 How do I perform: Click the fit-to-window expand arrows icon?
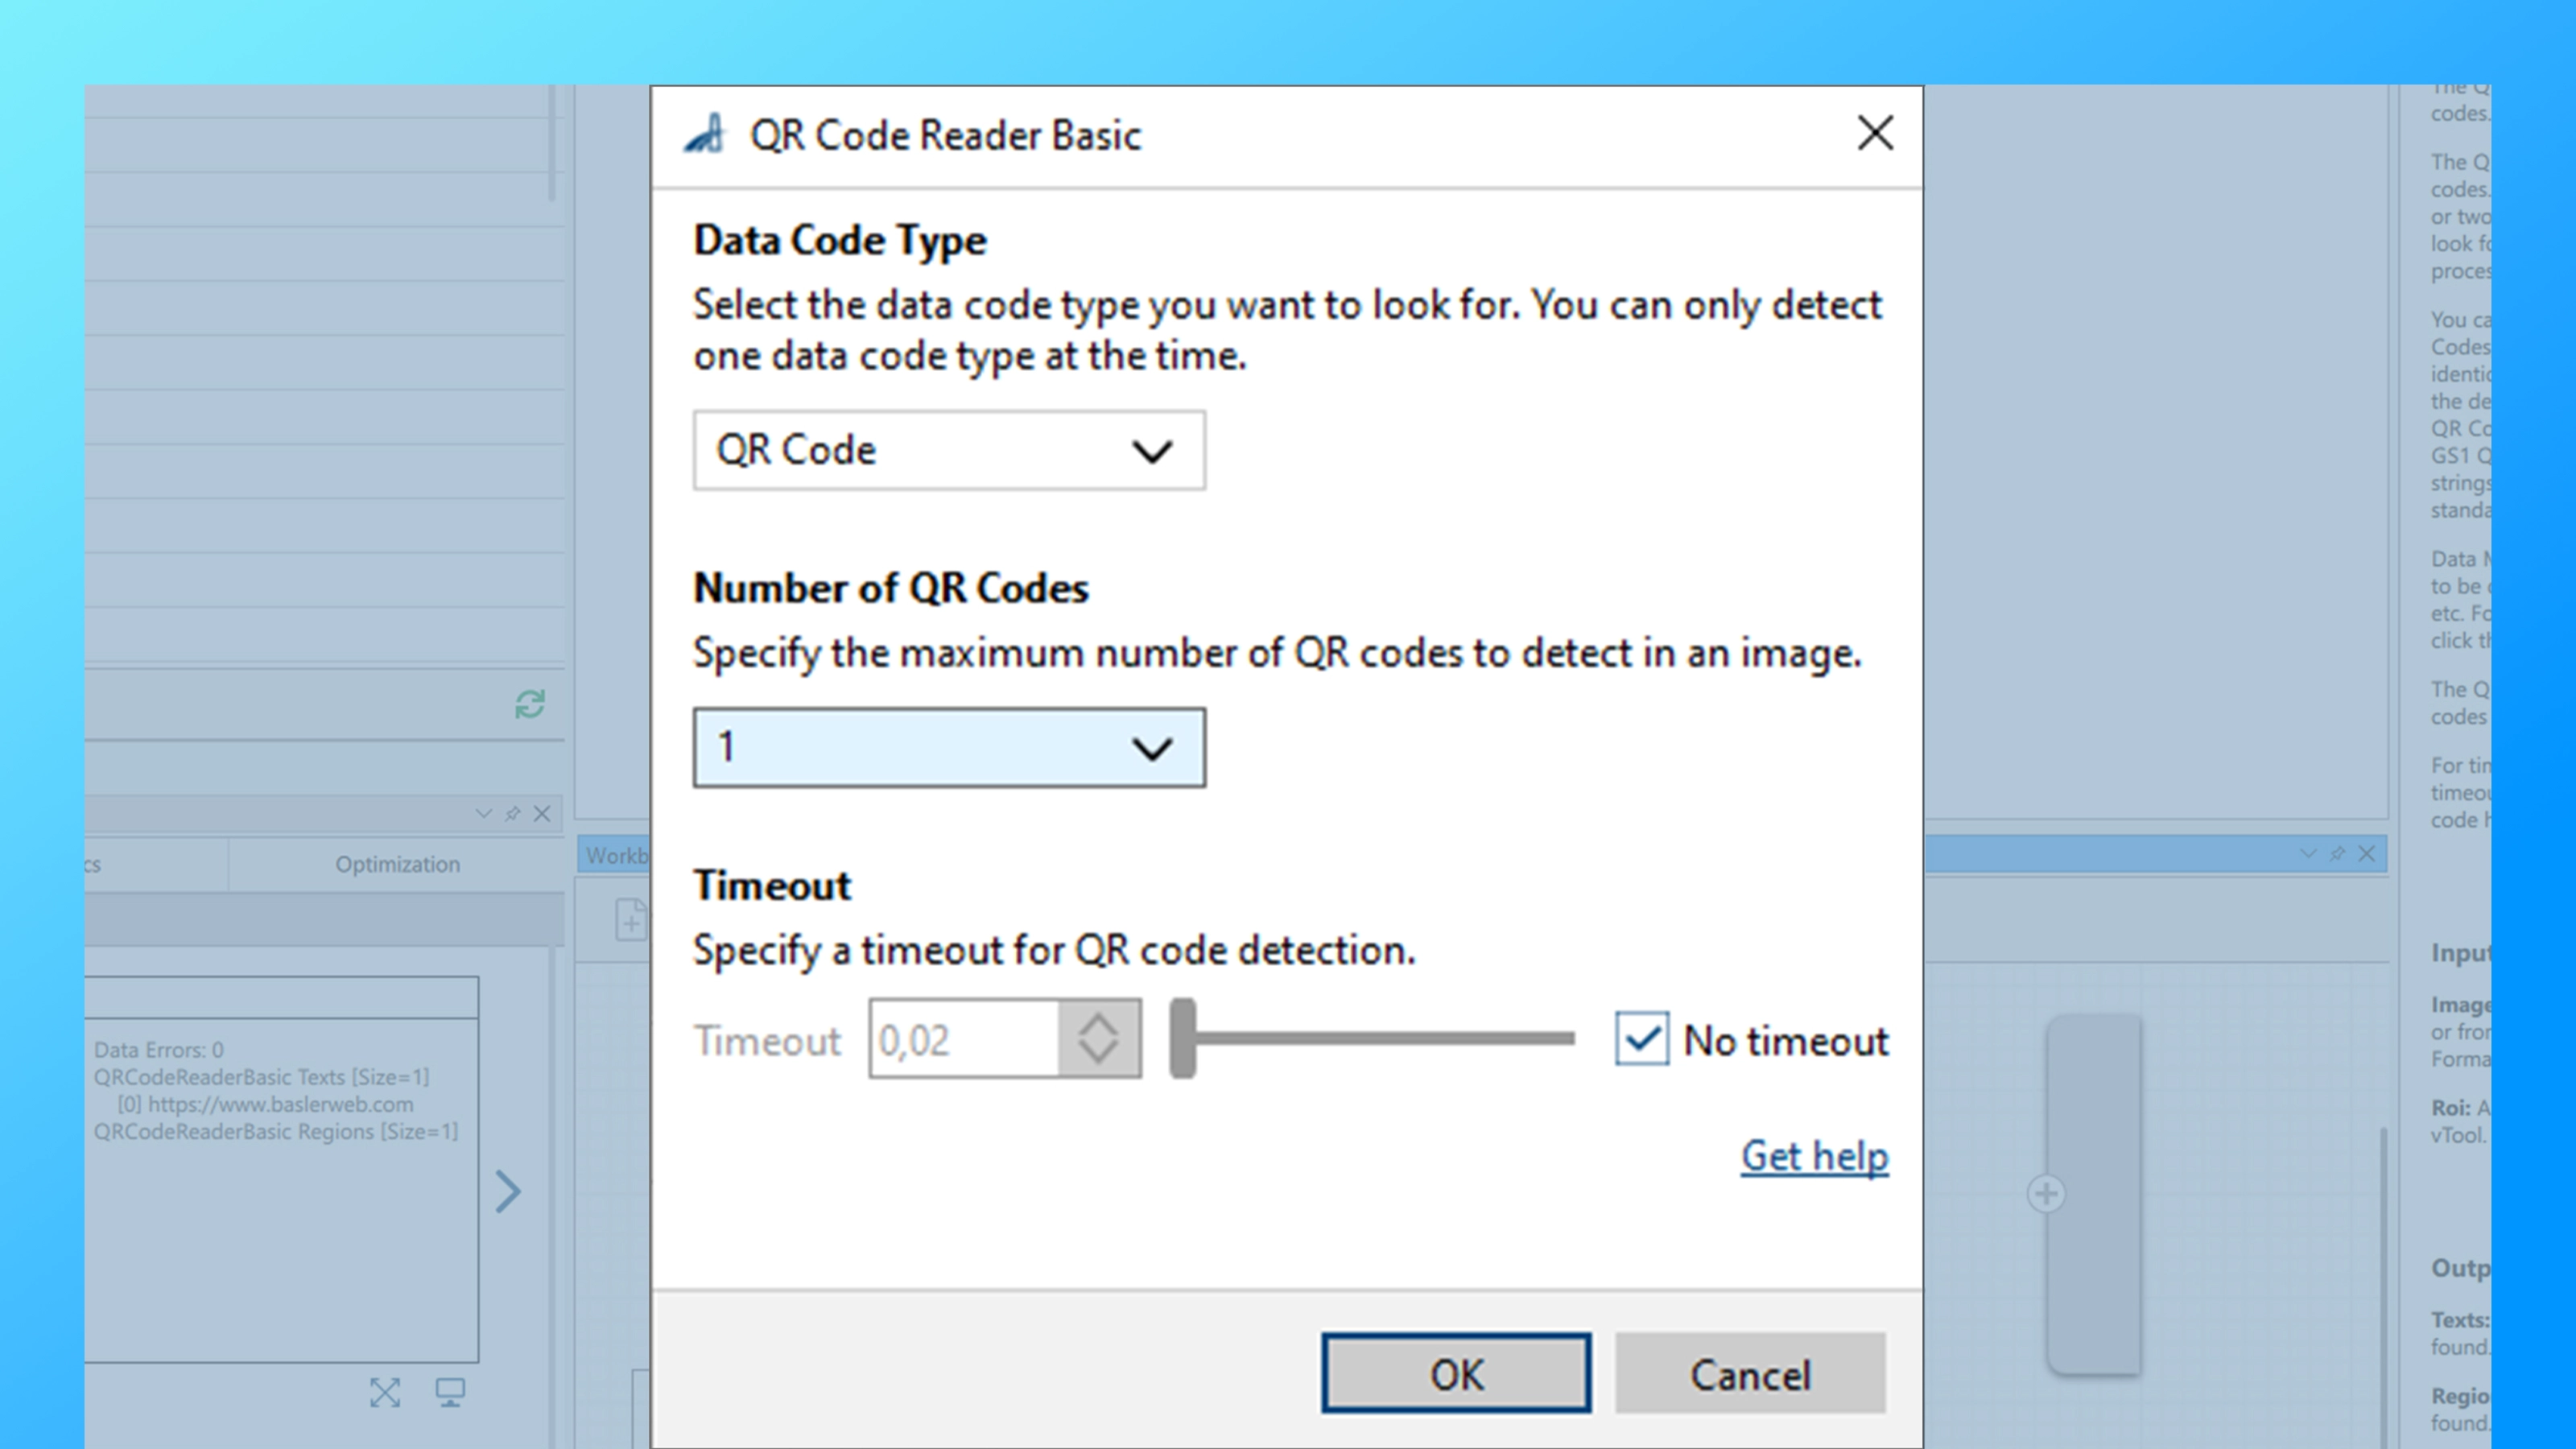coord(385,1392)
